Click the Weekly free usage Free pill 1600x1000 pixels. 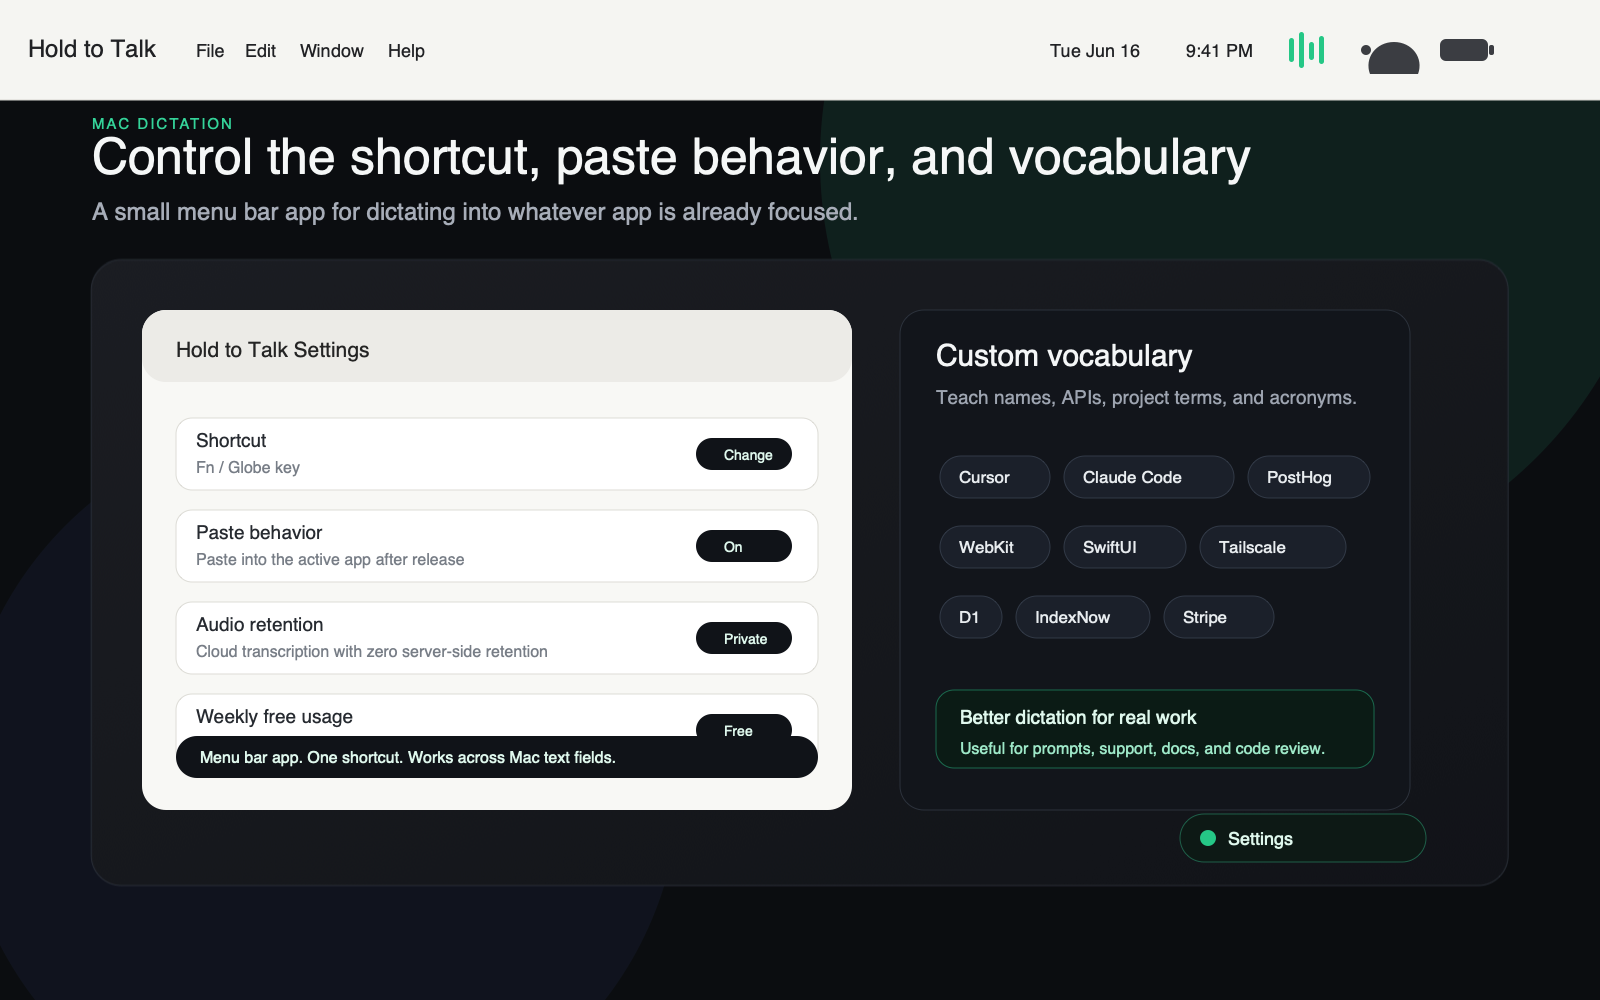744,726
